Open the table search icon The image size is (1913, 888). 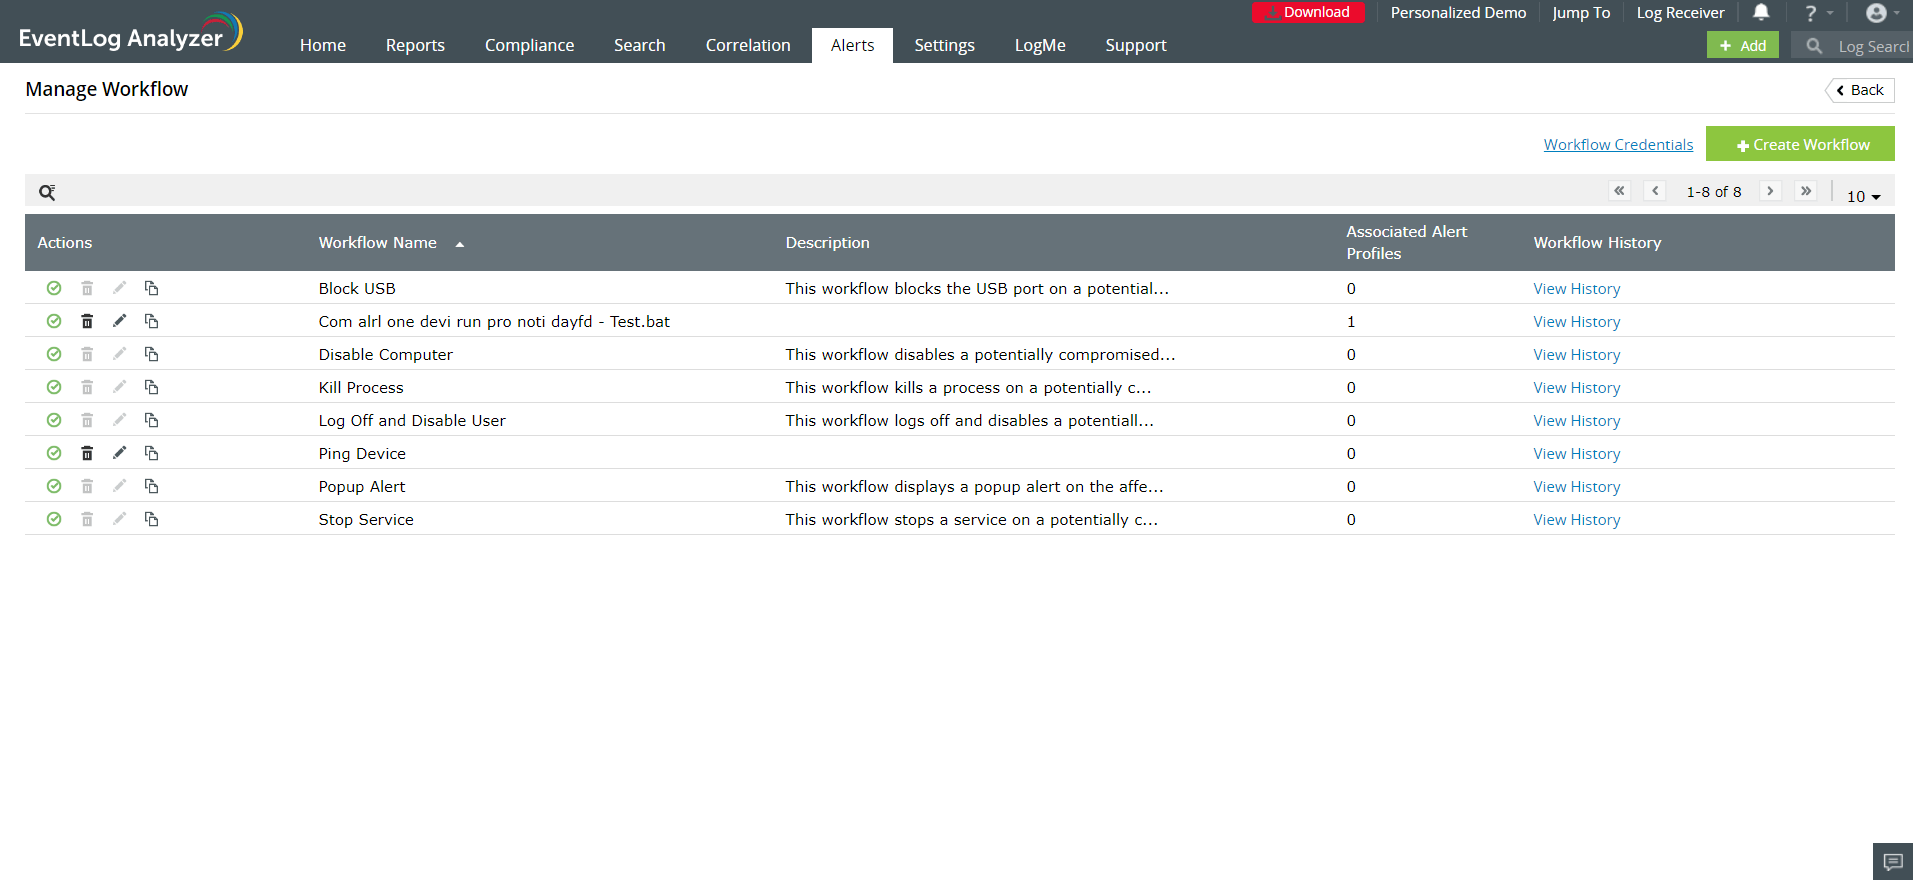(47, 192)
